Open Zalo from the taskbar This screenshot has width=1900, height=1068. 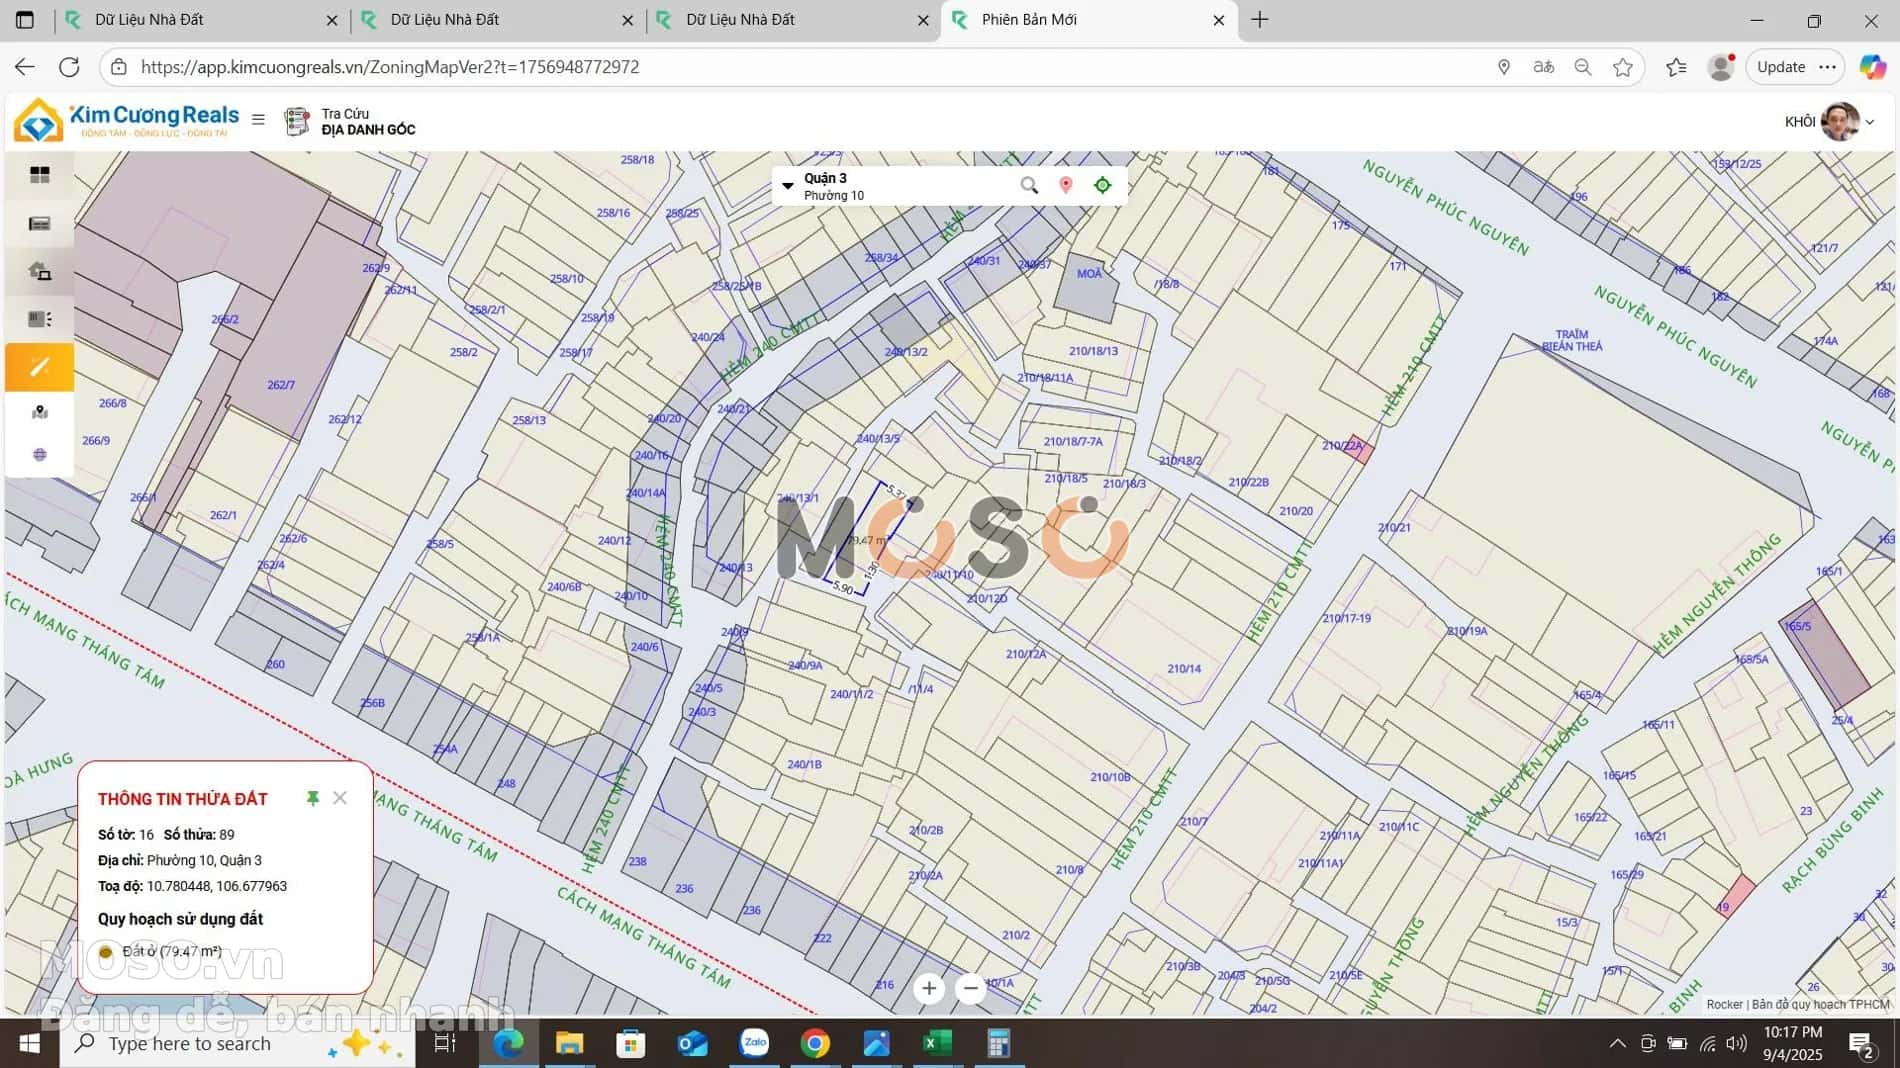click(755, 1044)
